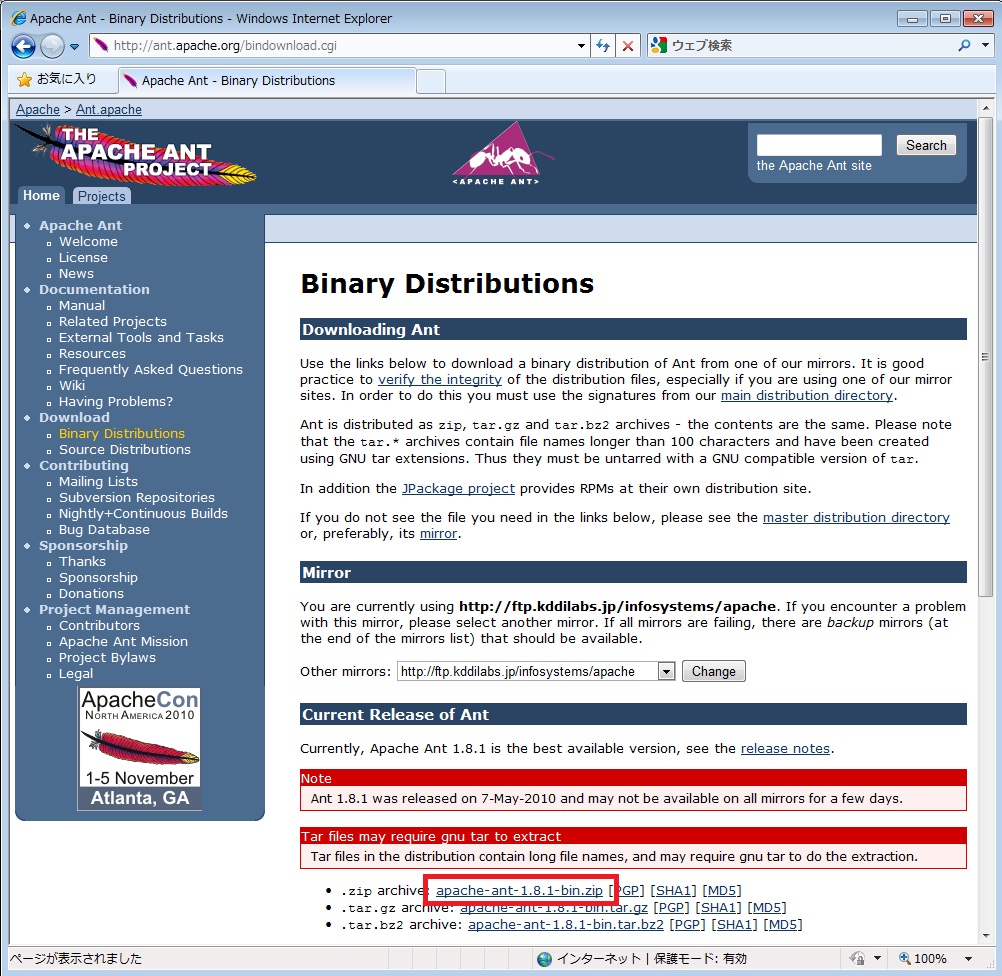Open the Other mirrors dropdown list
The width and height of the screenshot is (1002, 976).
tap(666, 671)
